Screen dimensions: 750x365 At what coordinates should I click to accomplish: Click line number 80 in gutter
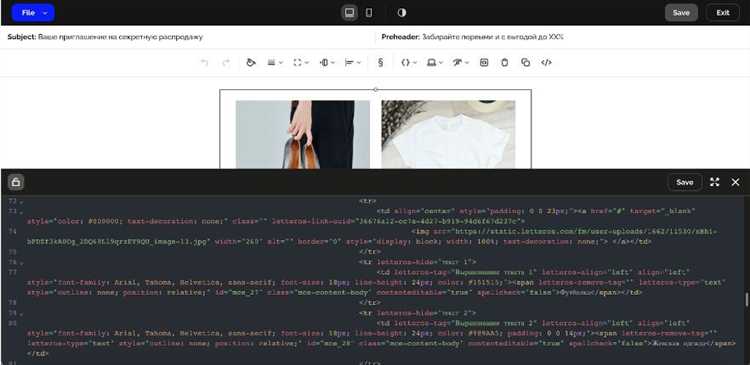(x=12, y=323)
